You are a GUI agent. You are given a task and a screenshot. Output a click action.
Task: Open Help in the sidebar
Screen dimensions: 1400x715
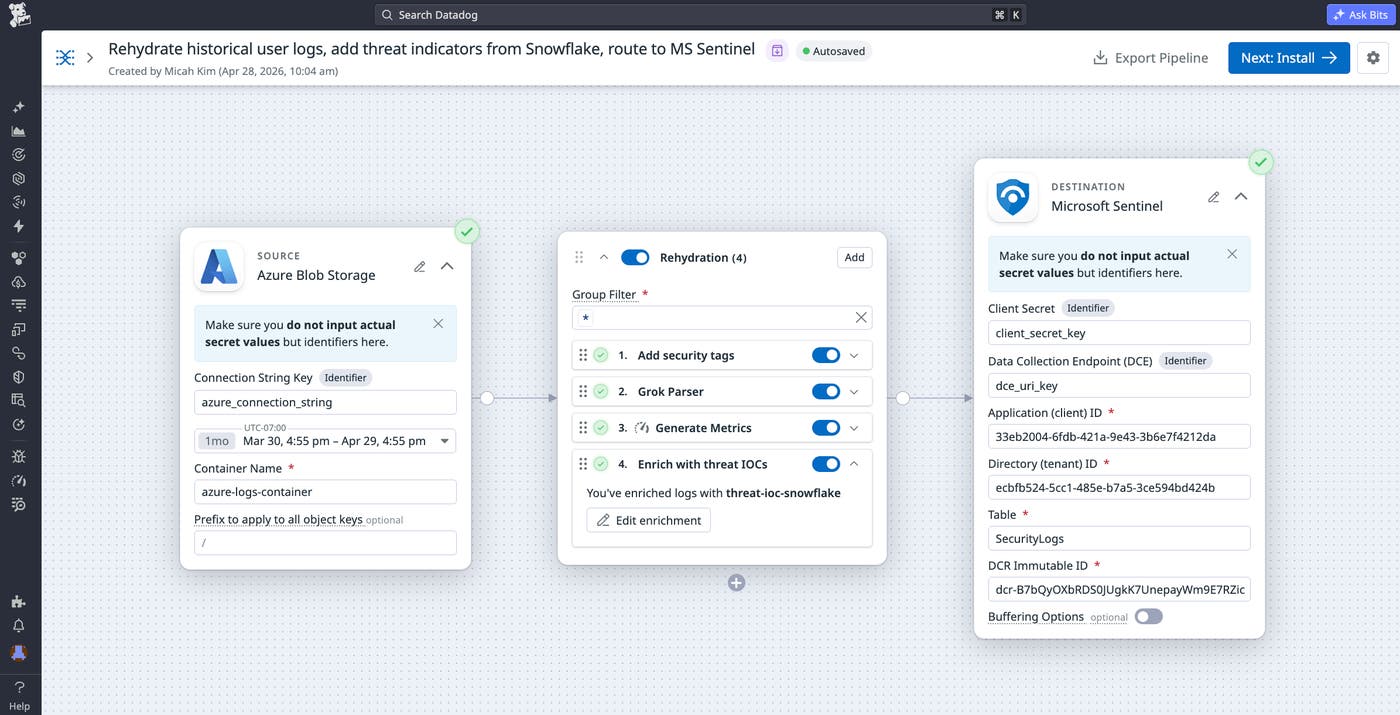click(19, 695)
